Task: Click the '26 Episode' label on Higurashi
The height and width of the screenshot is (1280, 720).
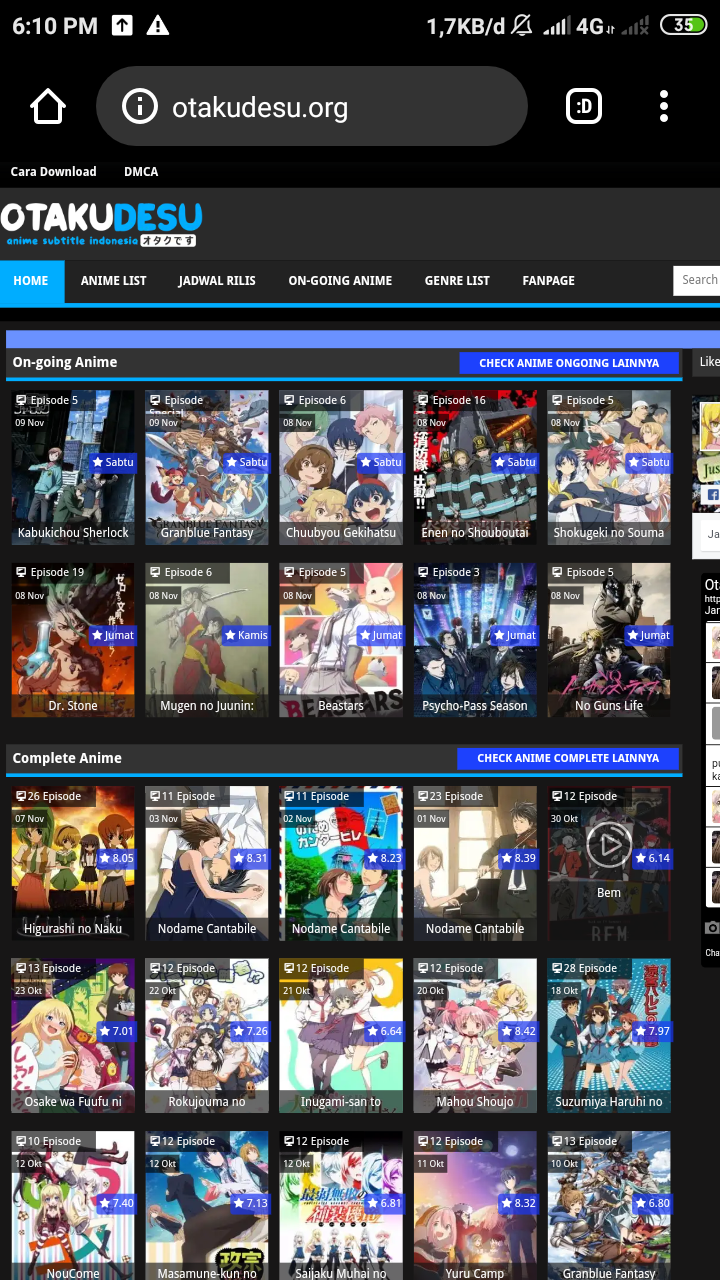Action: tap(54, 797)
